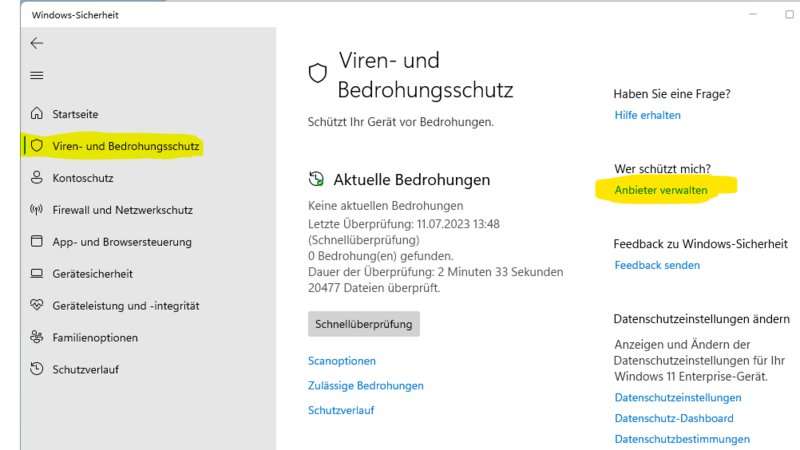Click the App- und Browsersteuerung window icon

tap(37, 242)
